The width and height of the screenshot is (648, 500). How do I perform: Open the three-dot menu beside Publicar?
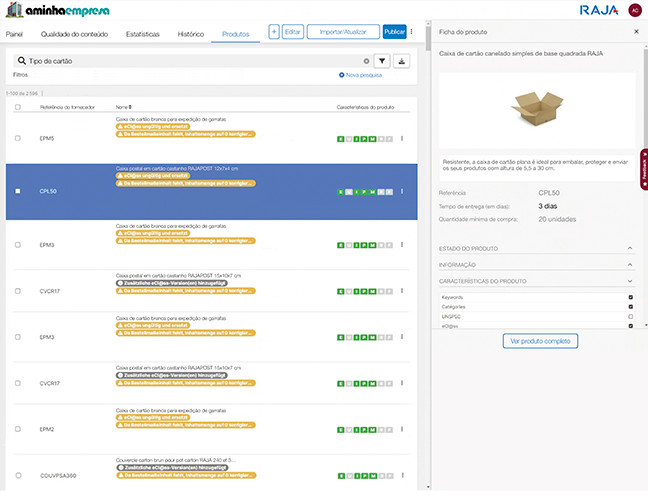(411, 31)
